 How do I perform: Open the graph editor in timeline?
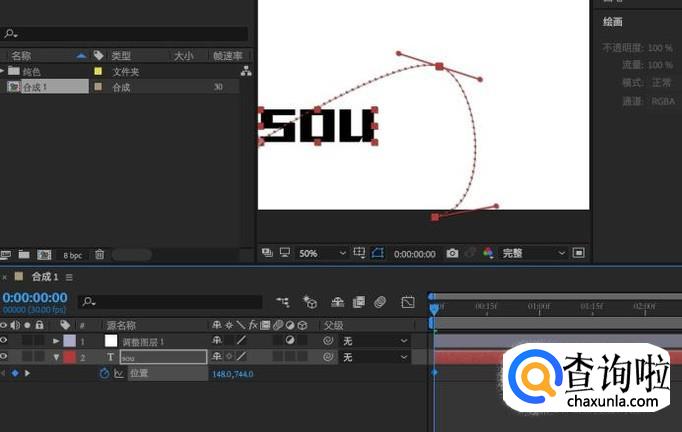coord(408,302)
